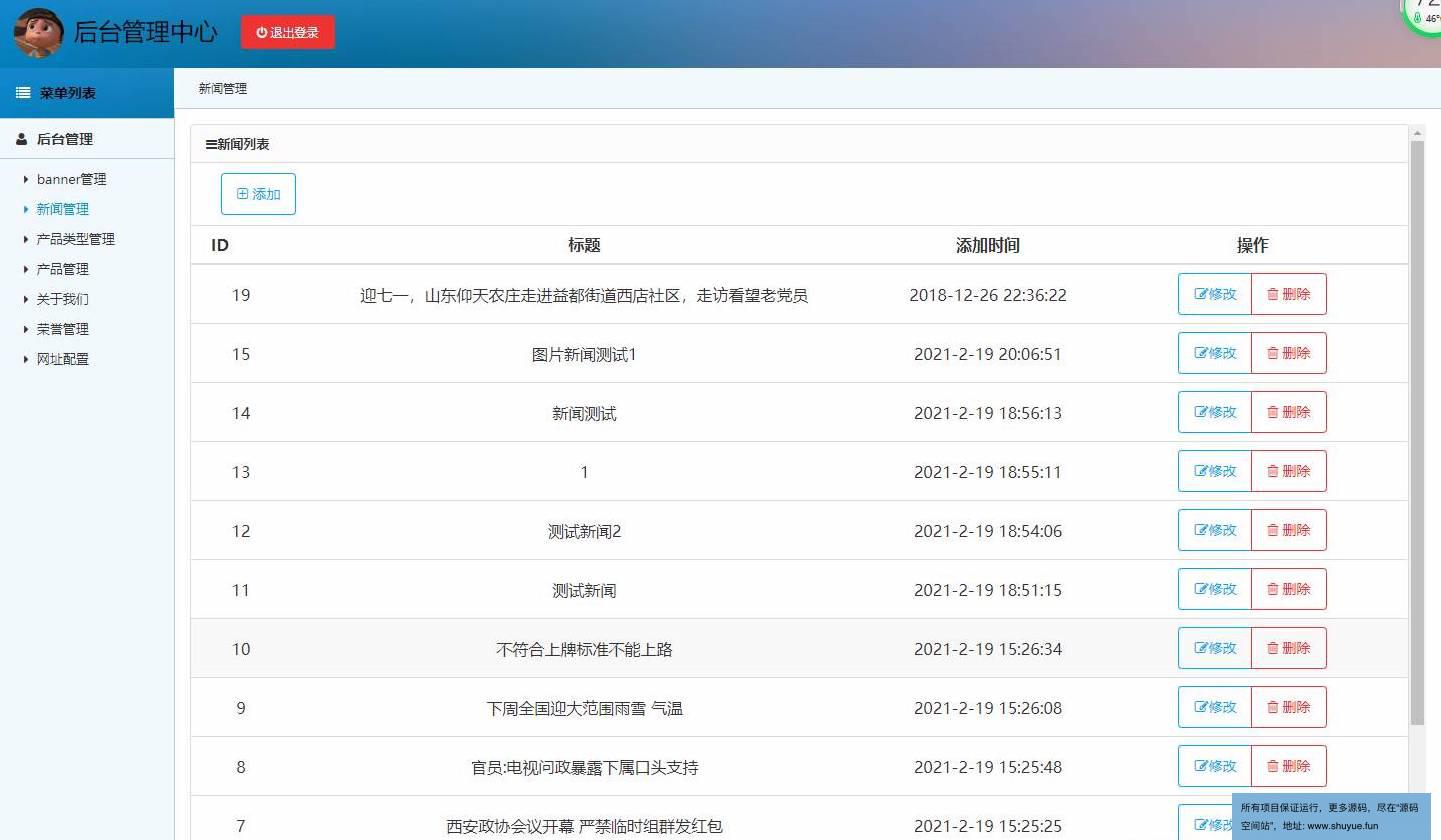Click the title 官员:电视问政暴露下属口头支持
This screenshot has width=1441, height=840.
(x=584, y=767)
